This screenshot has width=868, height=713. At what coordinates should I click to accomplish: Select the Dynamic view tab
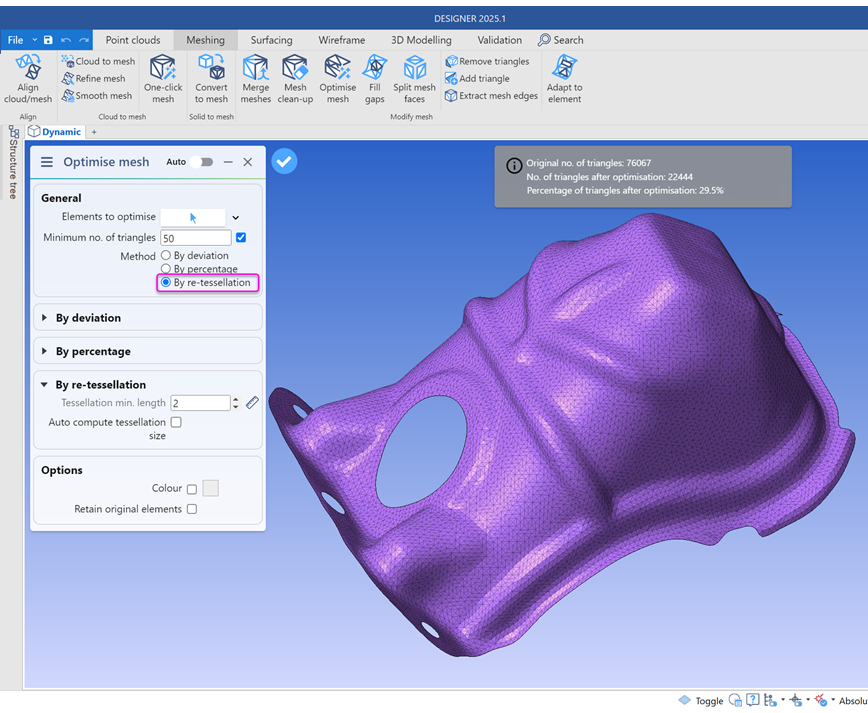point(55,132)
